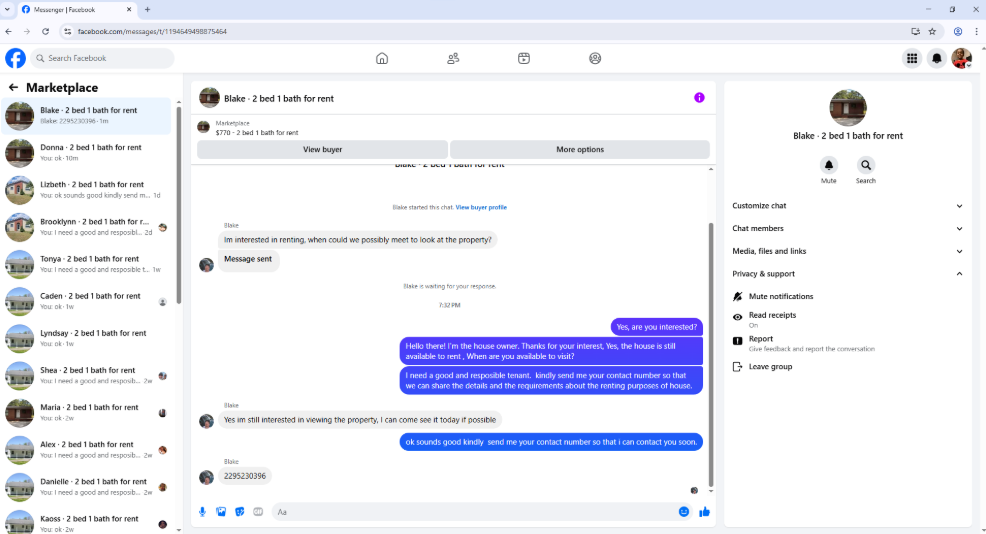
Task: Reload the page in the browser
Action: point(45,31)
